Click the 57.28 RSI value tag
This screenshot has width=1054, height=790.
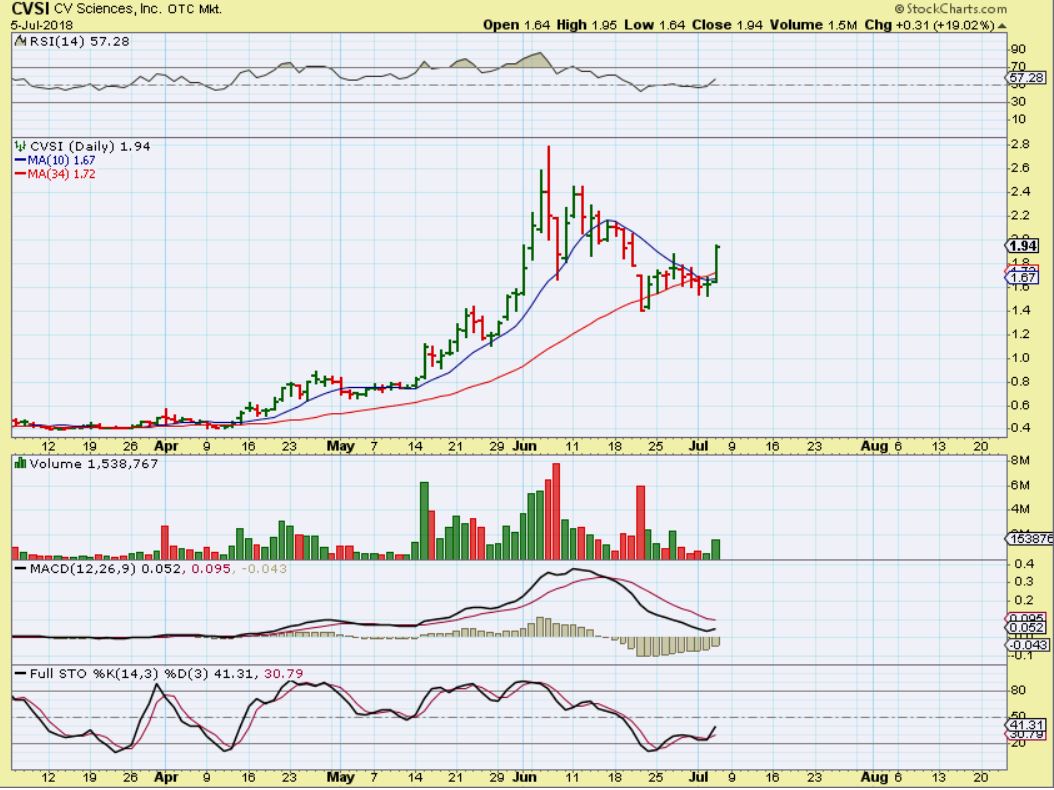(1027, 79)
